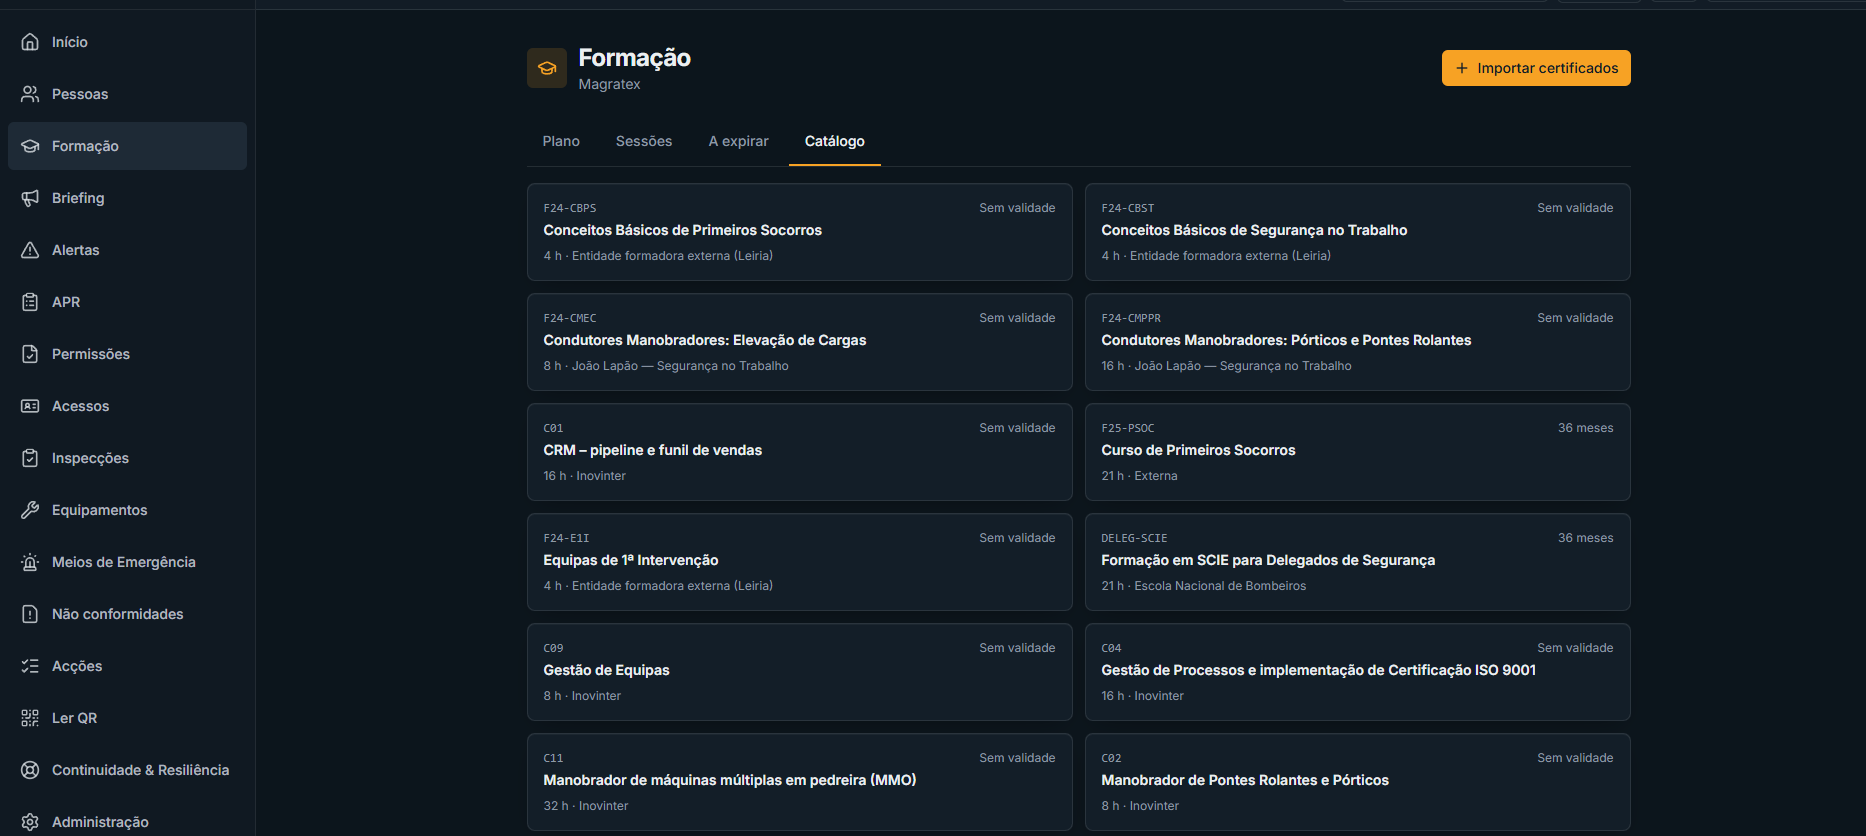The height and width of the screenshot is (836, 1866).
Task: Click the Alertas warning triangle icon
Action: [30, 250]
